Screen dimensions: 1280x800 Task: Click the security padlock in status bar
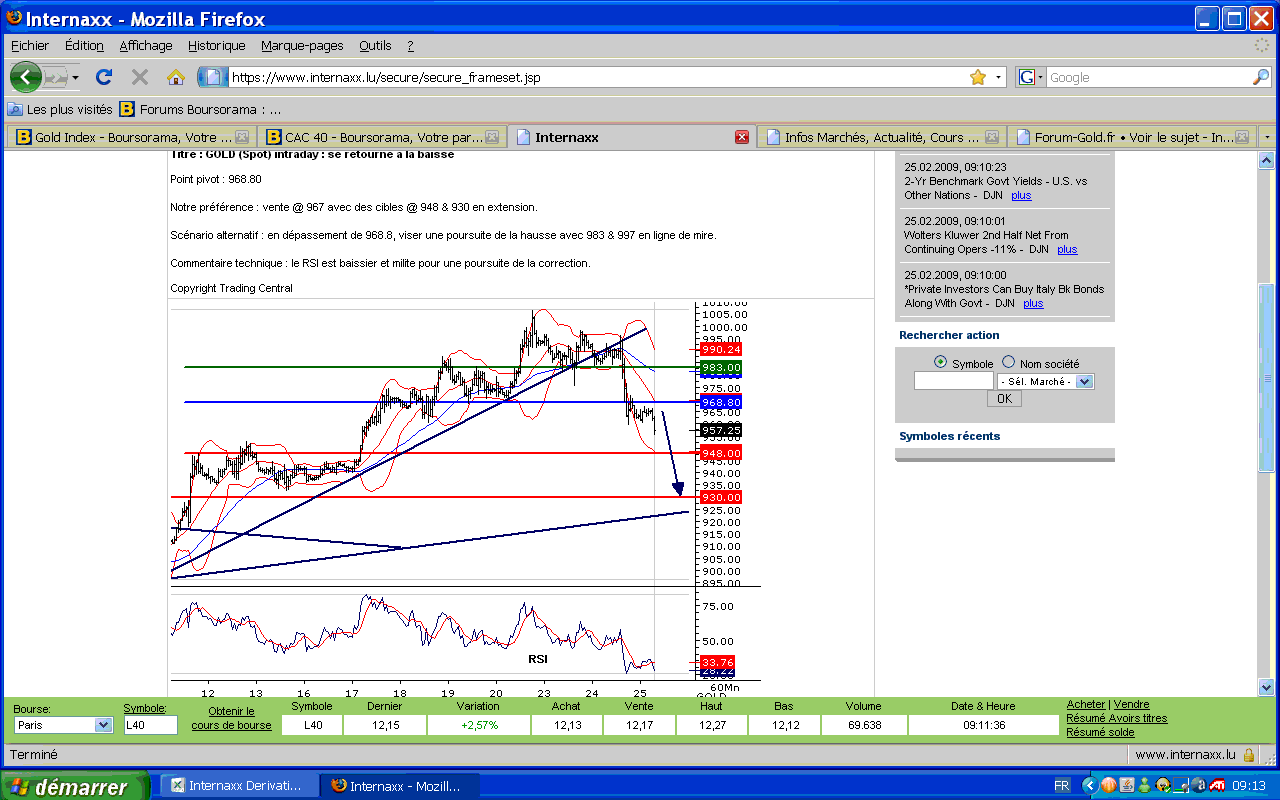pyautogui.click(x=1249, y=755)
